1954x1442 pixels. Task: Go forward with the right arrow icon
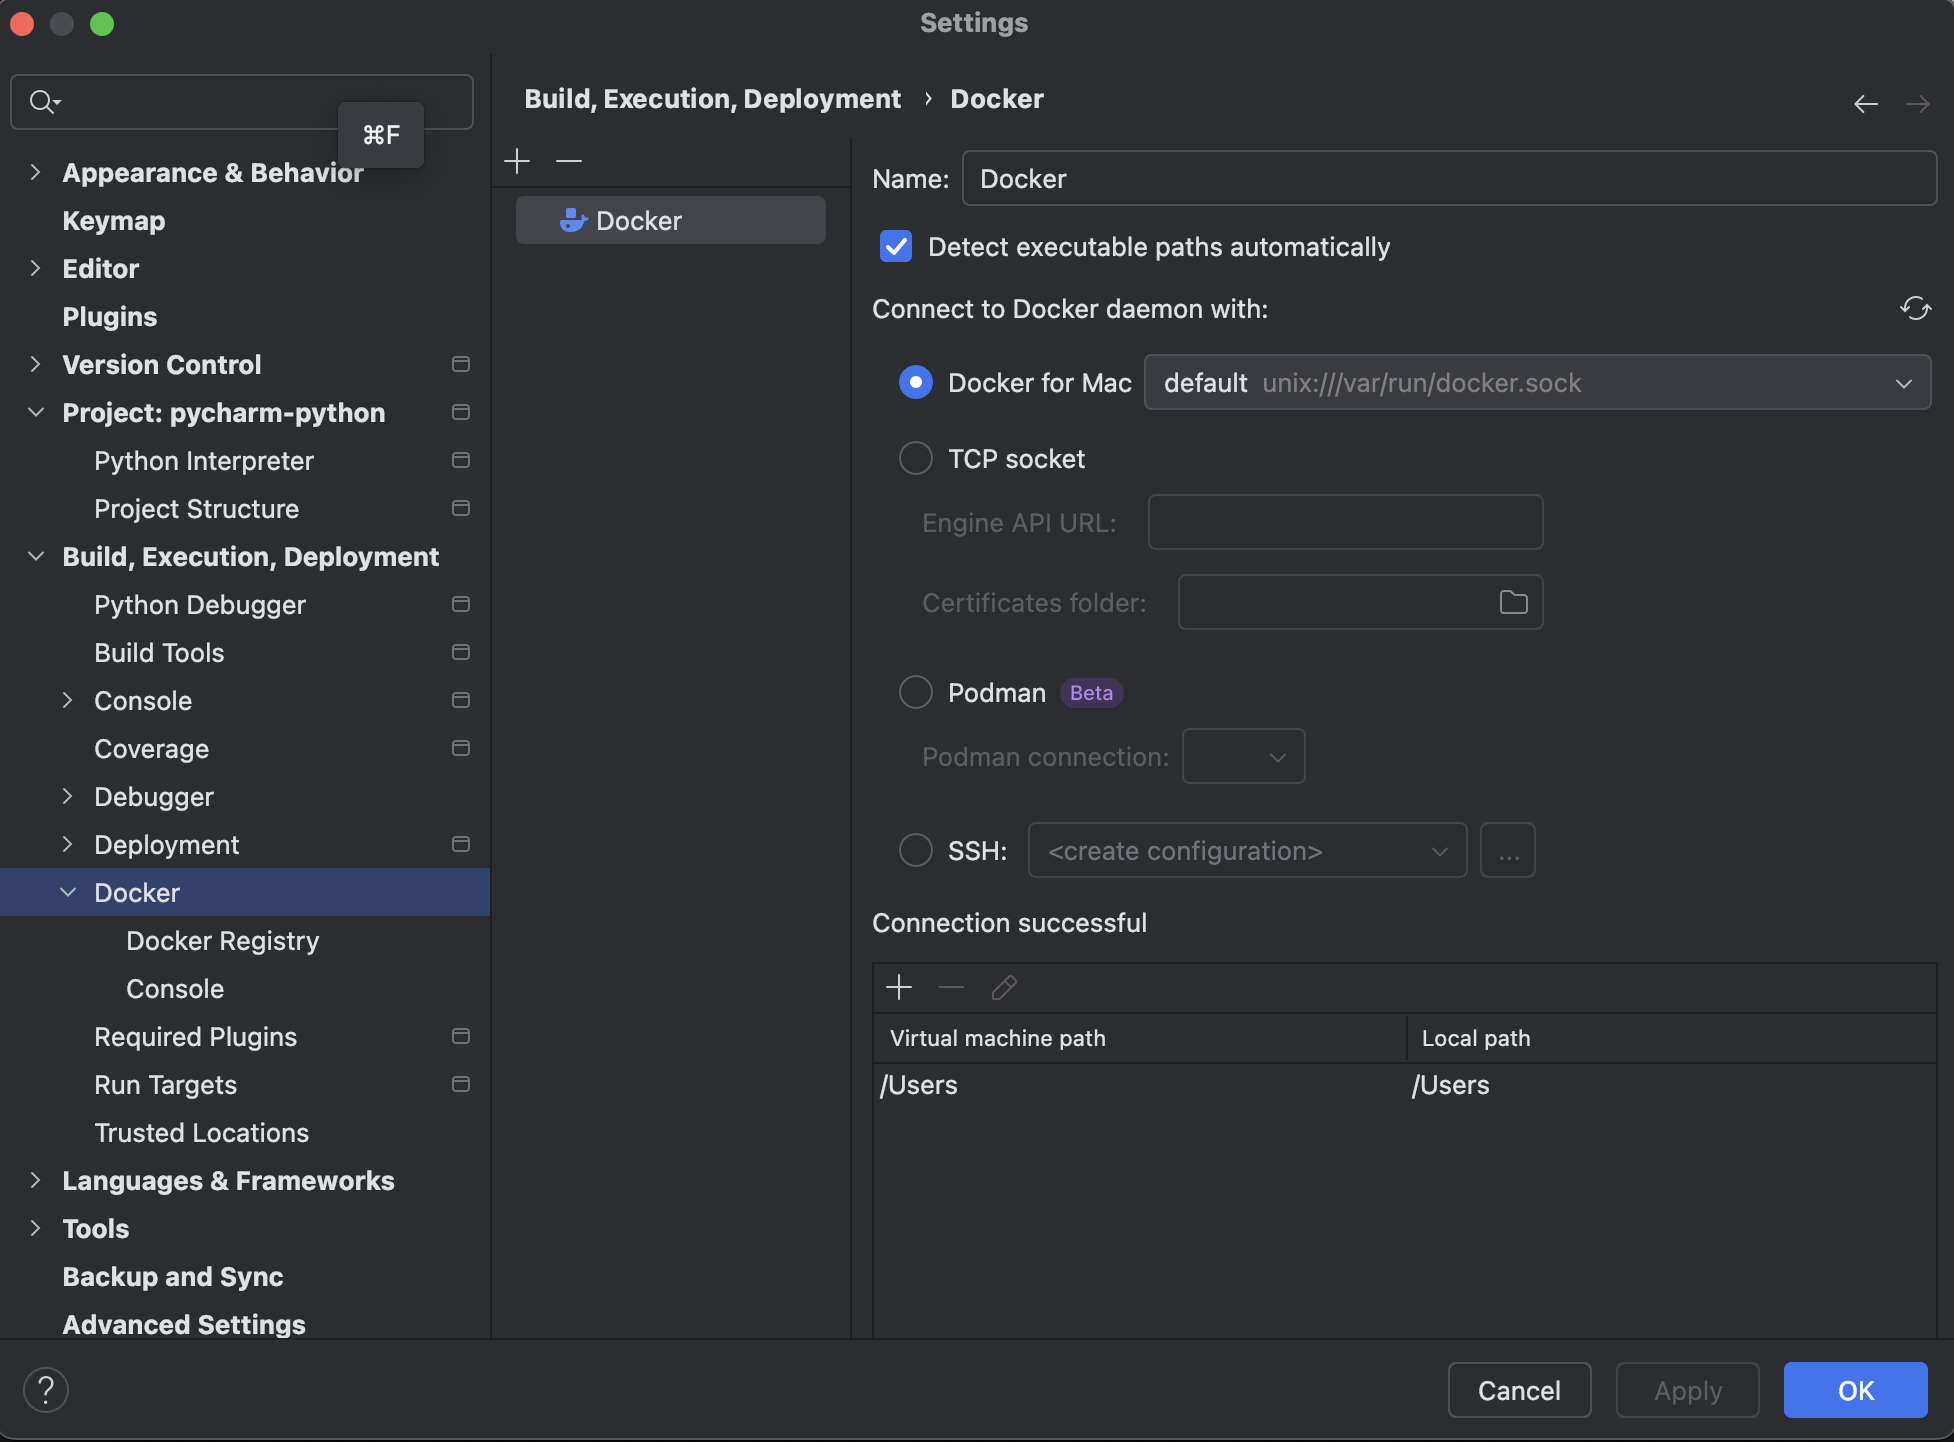(1917, 104)
